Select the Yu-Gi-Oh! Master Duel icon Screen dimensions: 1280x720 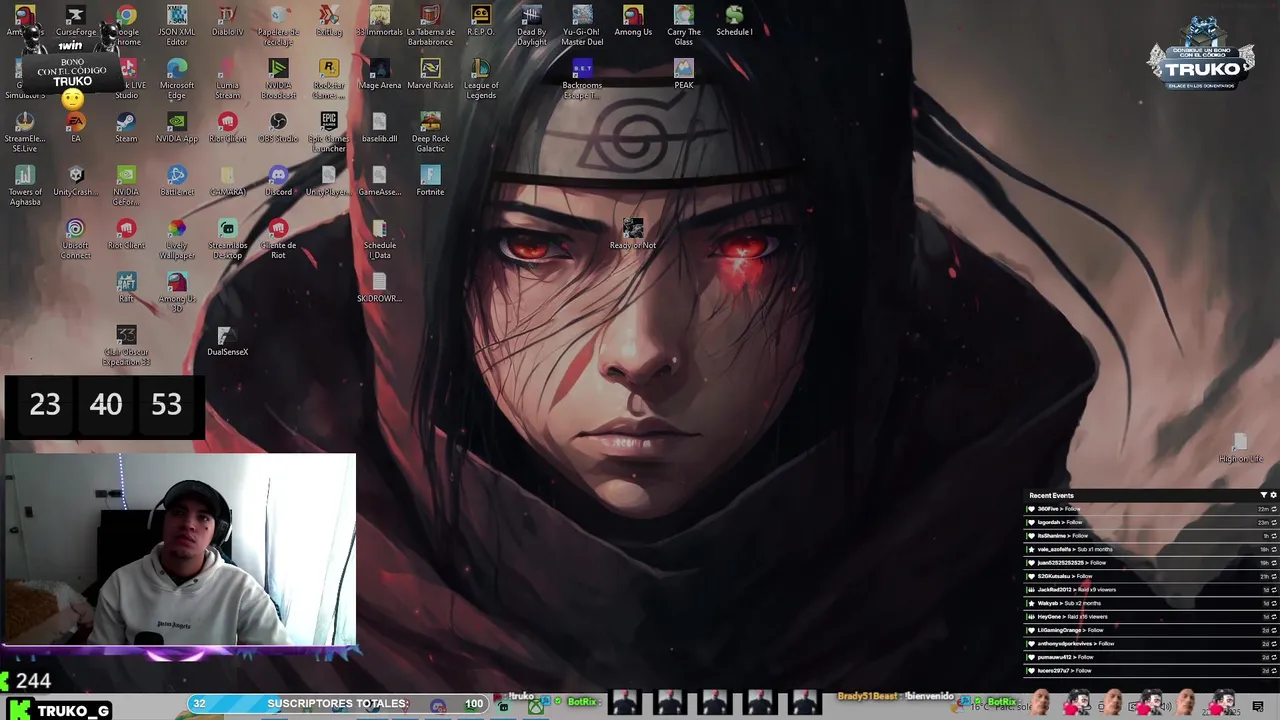(582, 25)
